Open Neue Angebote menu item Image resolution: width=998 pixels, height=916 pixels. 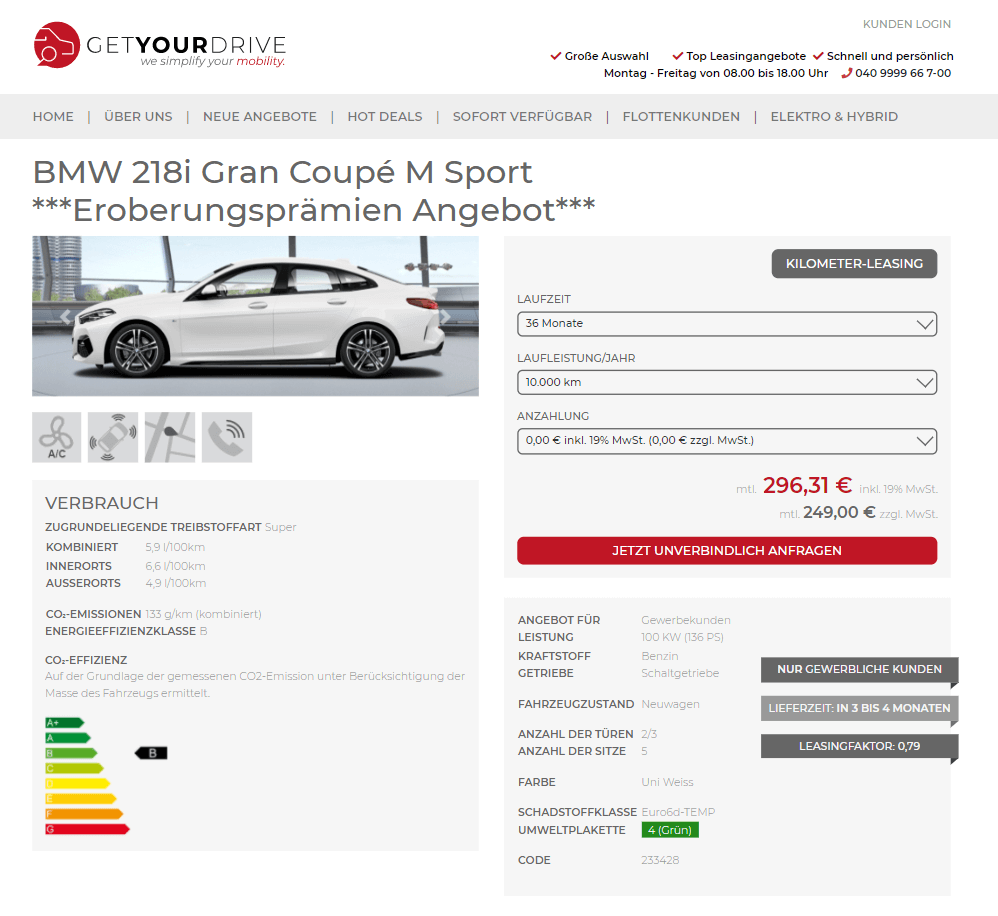260,116
